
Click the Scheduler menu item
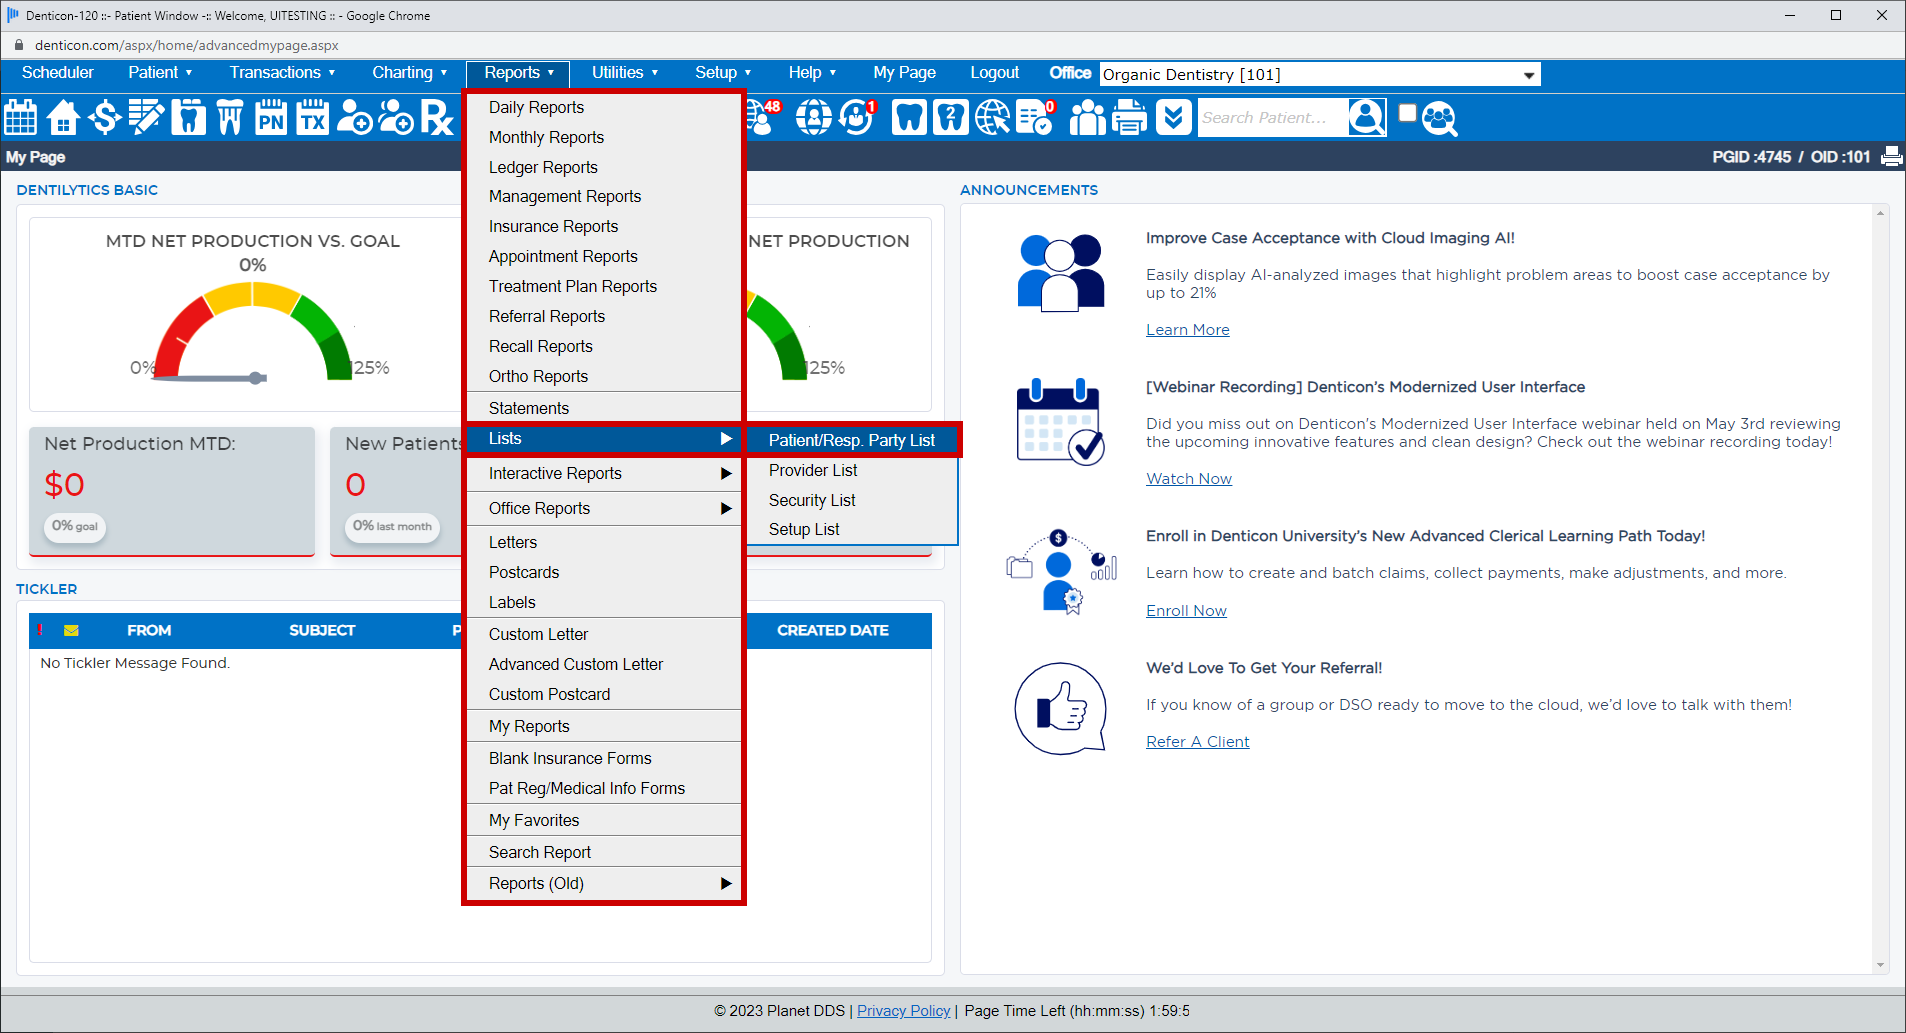point(58,72)
